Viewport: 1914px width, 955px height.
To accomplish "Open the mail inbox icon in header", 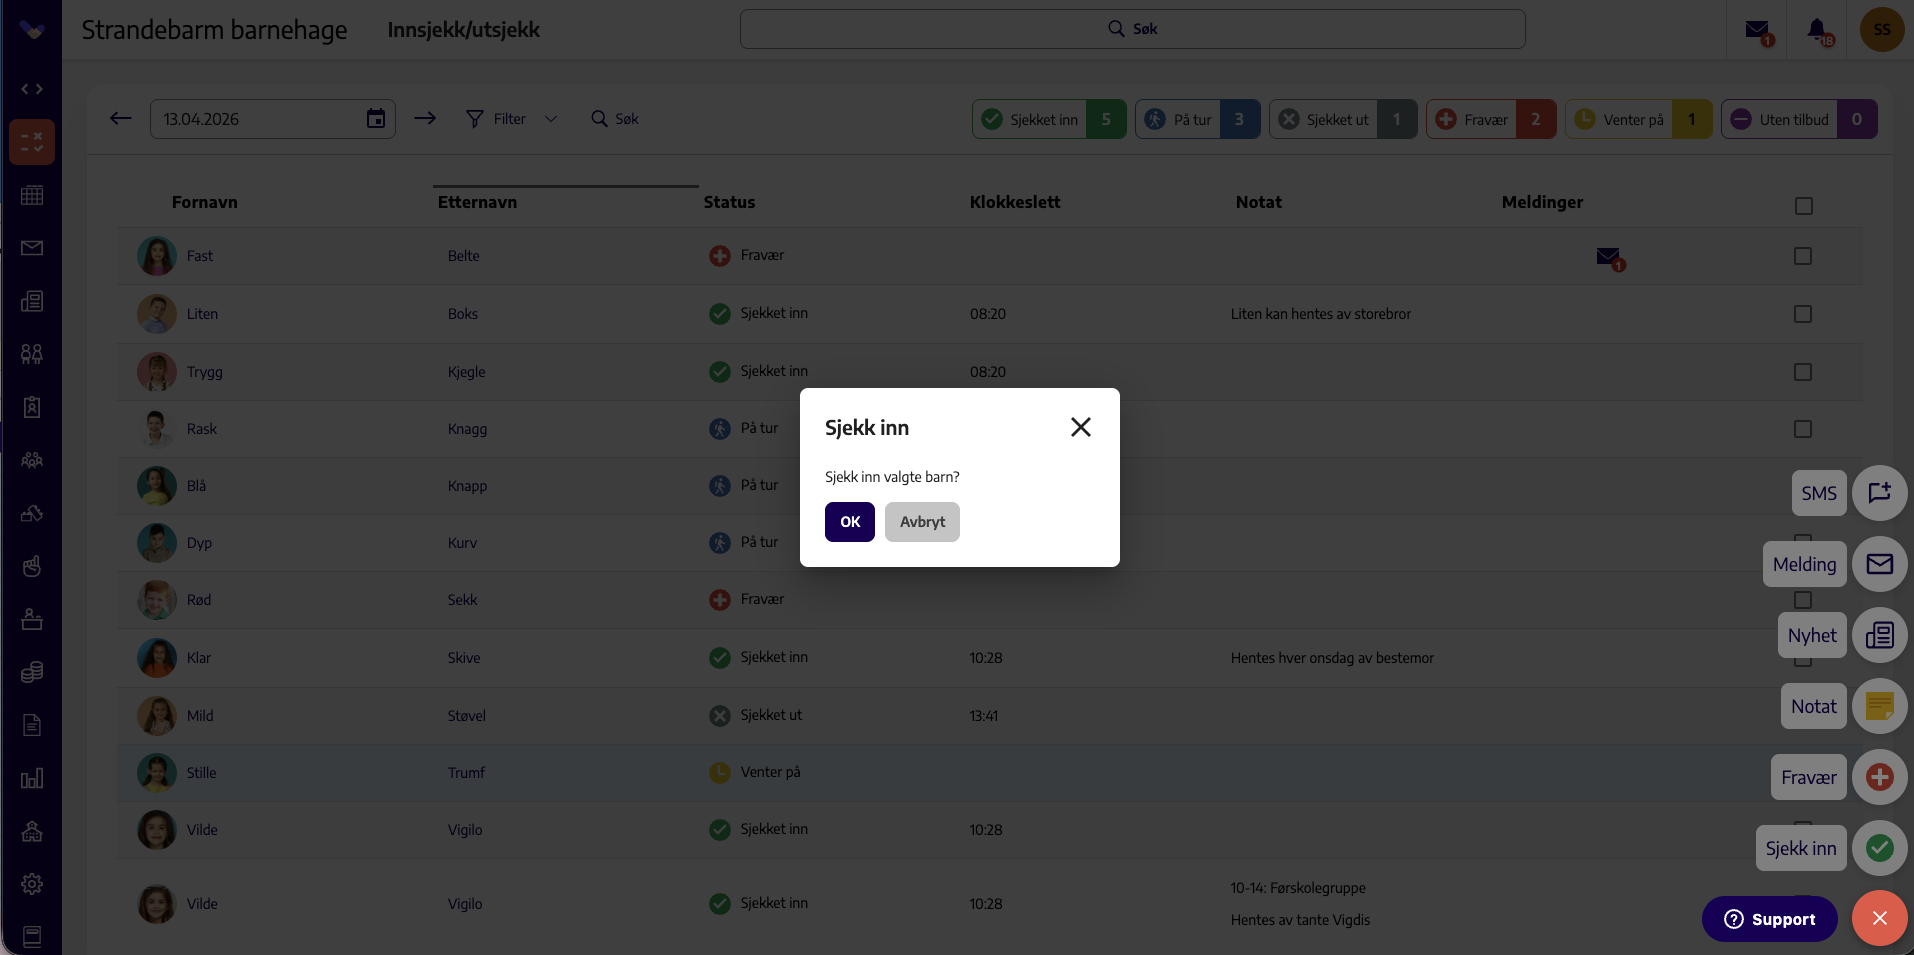I will [x=1757, y=30].
